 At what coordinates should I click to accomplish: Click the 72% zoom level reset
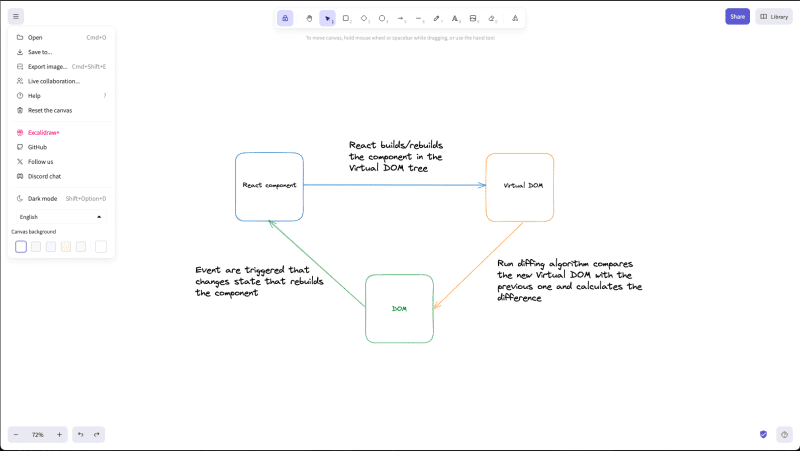click(38, 435)
